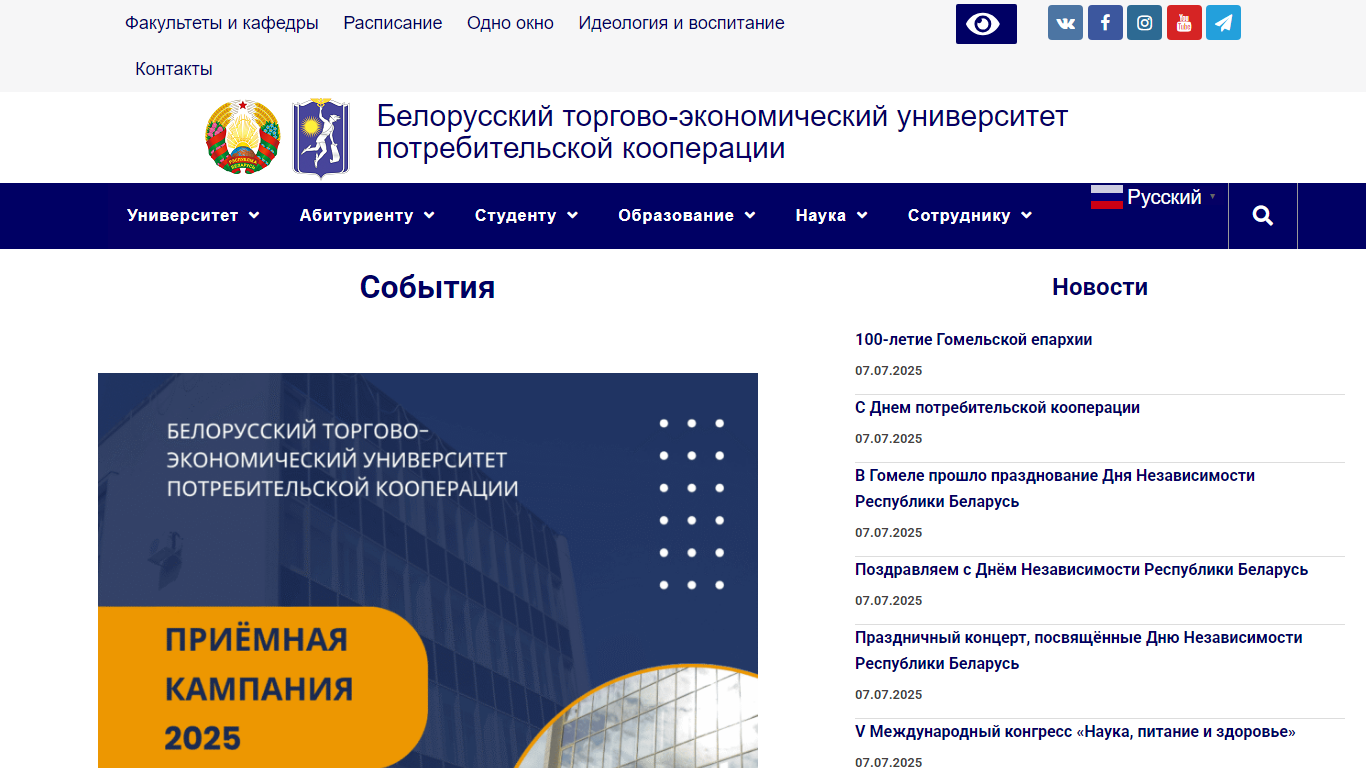Open news С Днем потребительской кооперации
The height and width of the screenshot is (768, 1366).
click(997, 408)
